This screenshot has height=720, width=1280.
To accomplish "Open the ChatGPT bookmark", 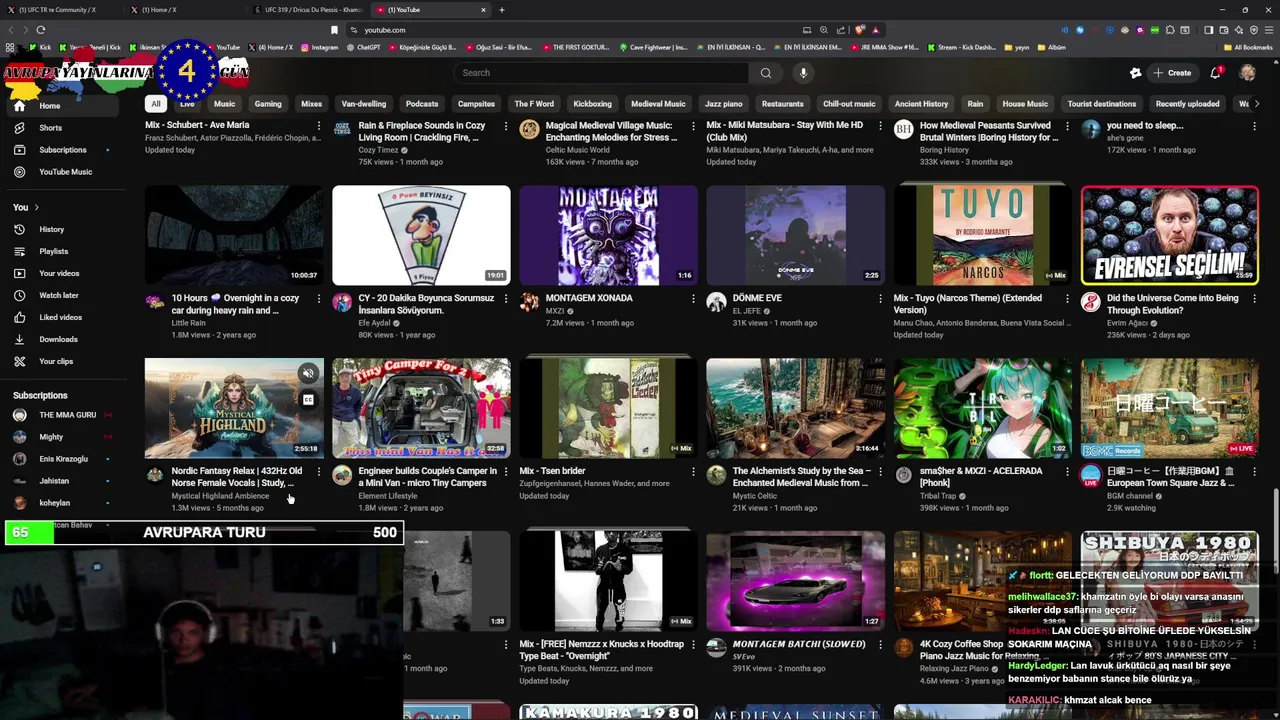I will [363, 47].
